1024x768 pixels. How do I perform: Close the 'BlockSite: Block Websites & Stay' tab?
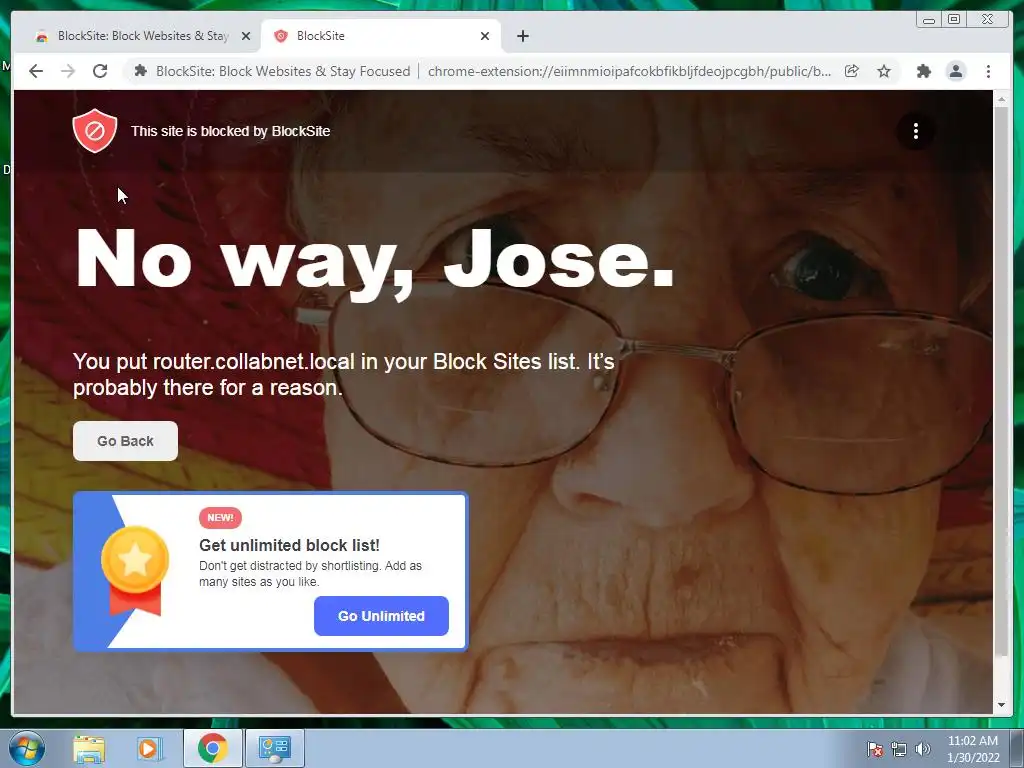coord(246,36)
